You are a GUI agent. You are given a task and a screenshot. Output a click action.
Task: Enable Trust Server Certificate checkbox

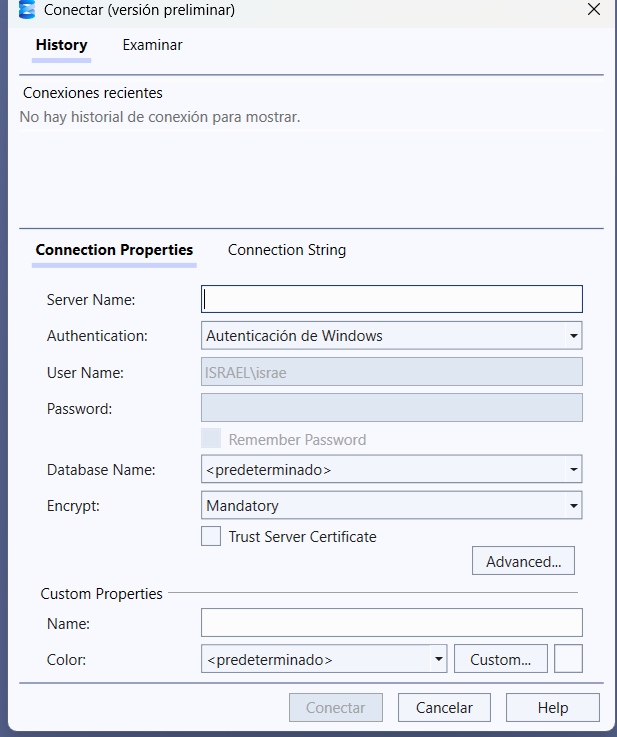tap(211, 537)
